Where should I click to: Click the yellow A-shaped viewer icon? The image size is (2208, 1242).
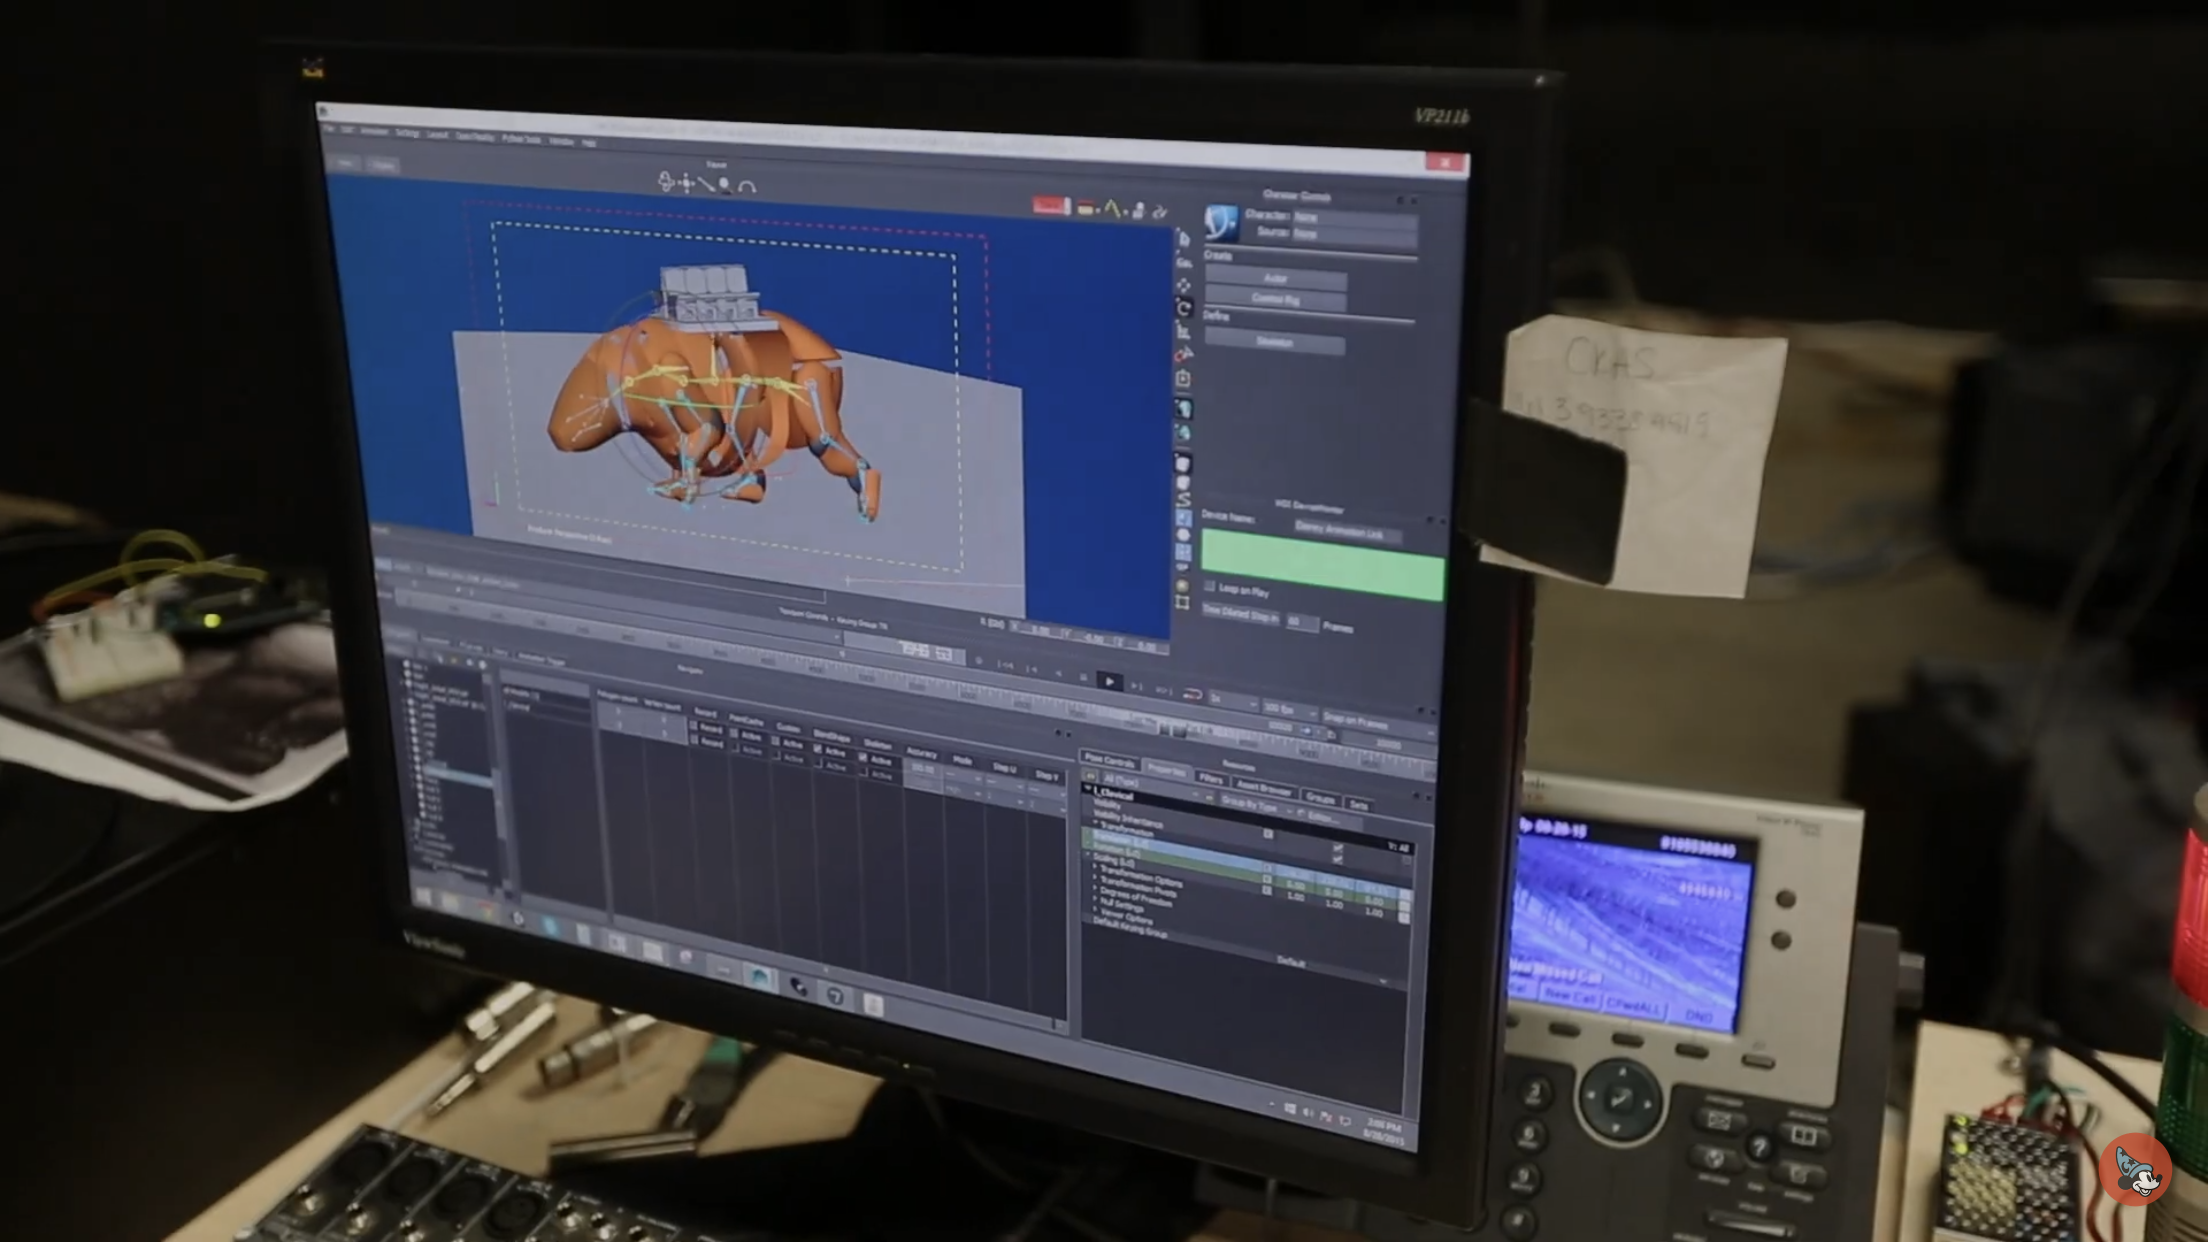click(1112, 209)
